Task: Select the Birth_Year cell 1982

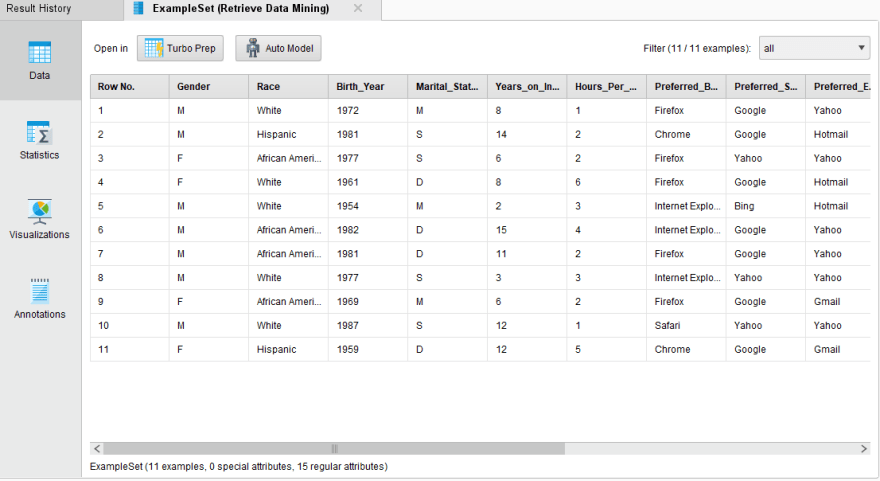Action: [x=368, y=230]
